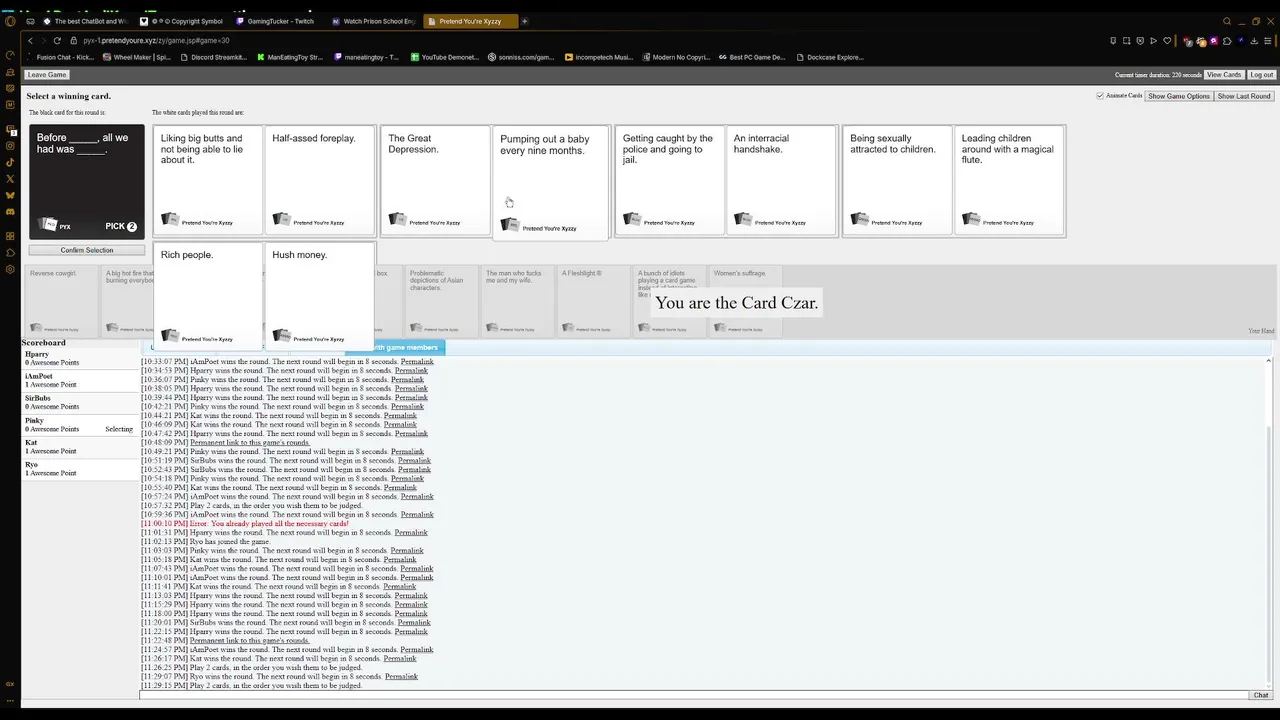
Task: Open Discord in the browser sidebar
Action: [10, 211]
